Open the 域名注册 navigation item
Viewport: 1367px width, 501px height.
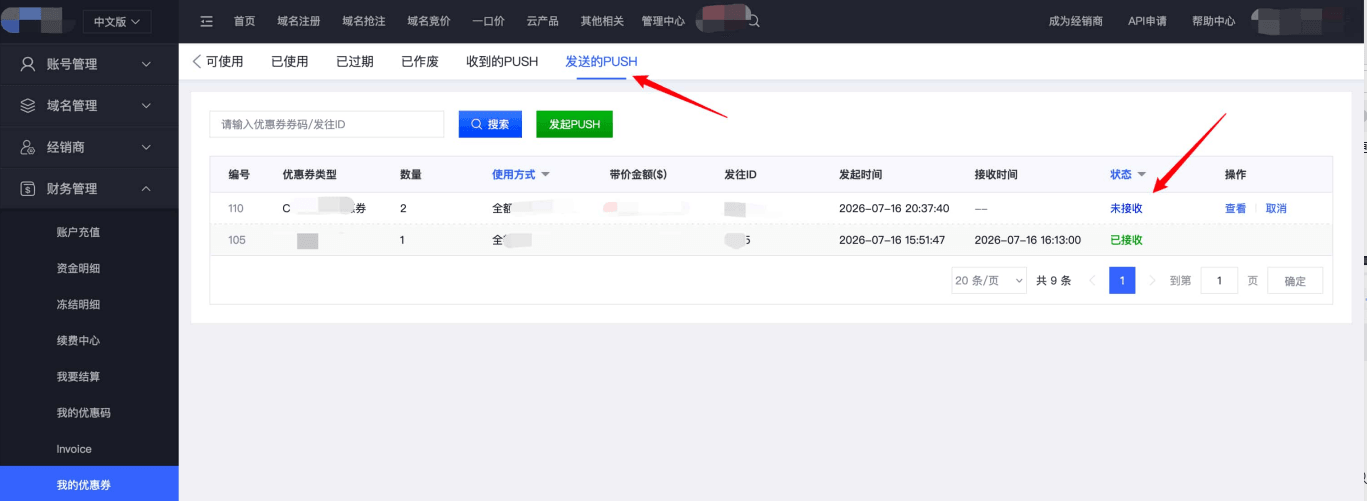click(x=299, y=21)
